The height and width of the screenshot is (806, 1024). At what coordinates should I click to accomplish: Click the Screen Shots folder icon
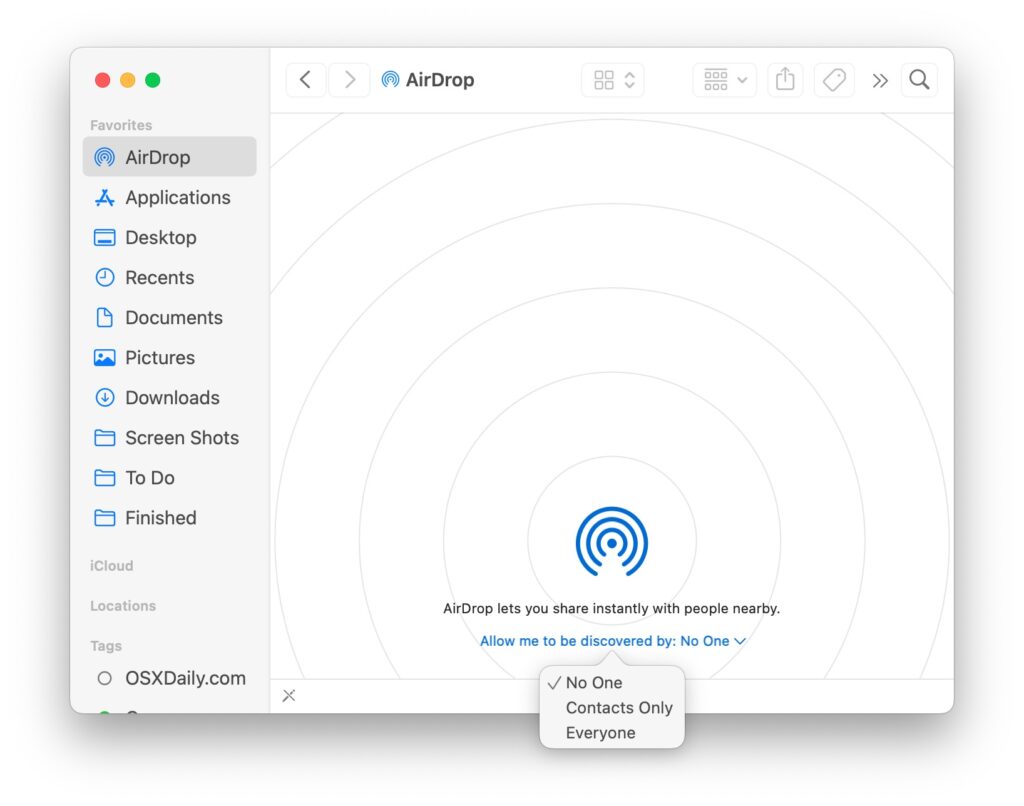tap(104, 438)
